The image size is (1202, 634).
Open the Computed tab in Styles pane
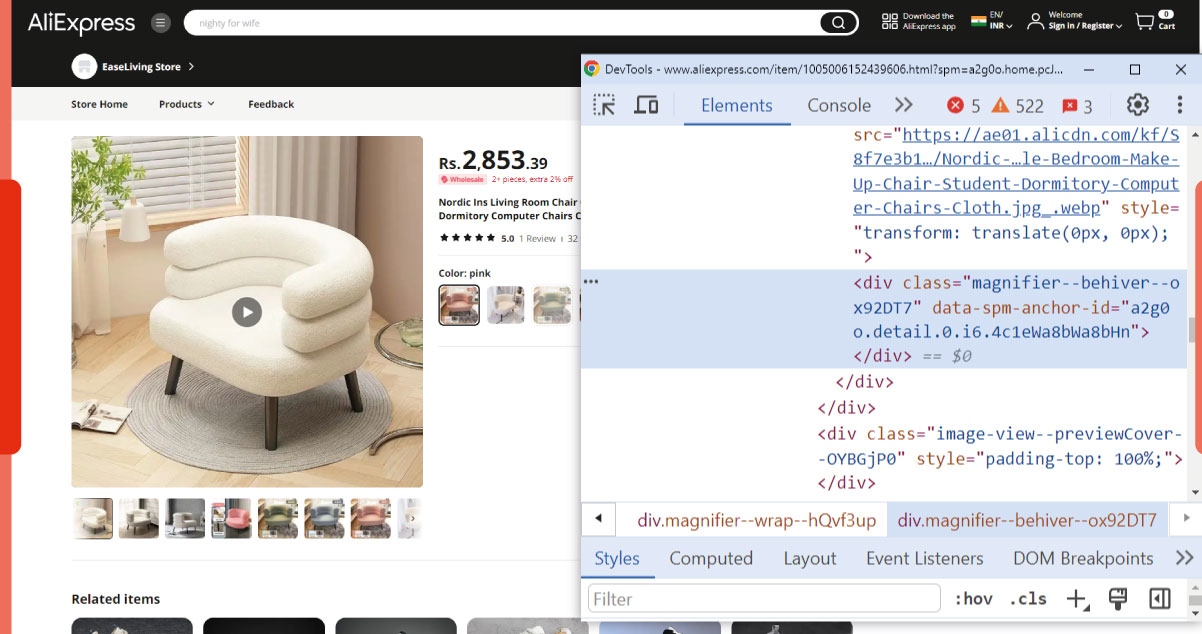[x=711, y=558]
